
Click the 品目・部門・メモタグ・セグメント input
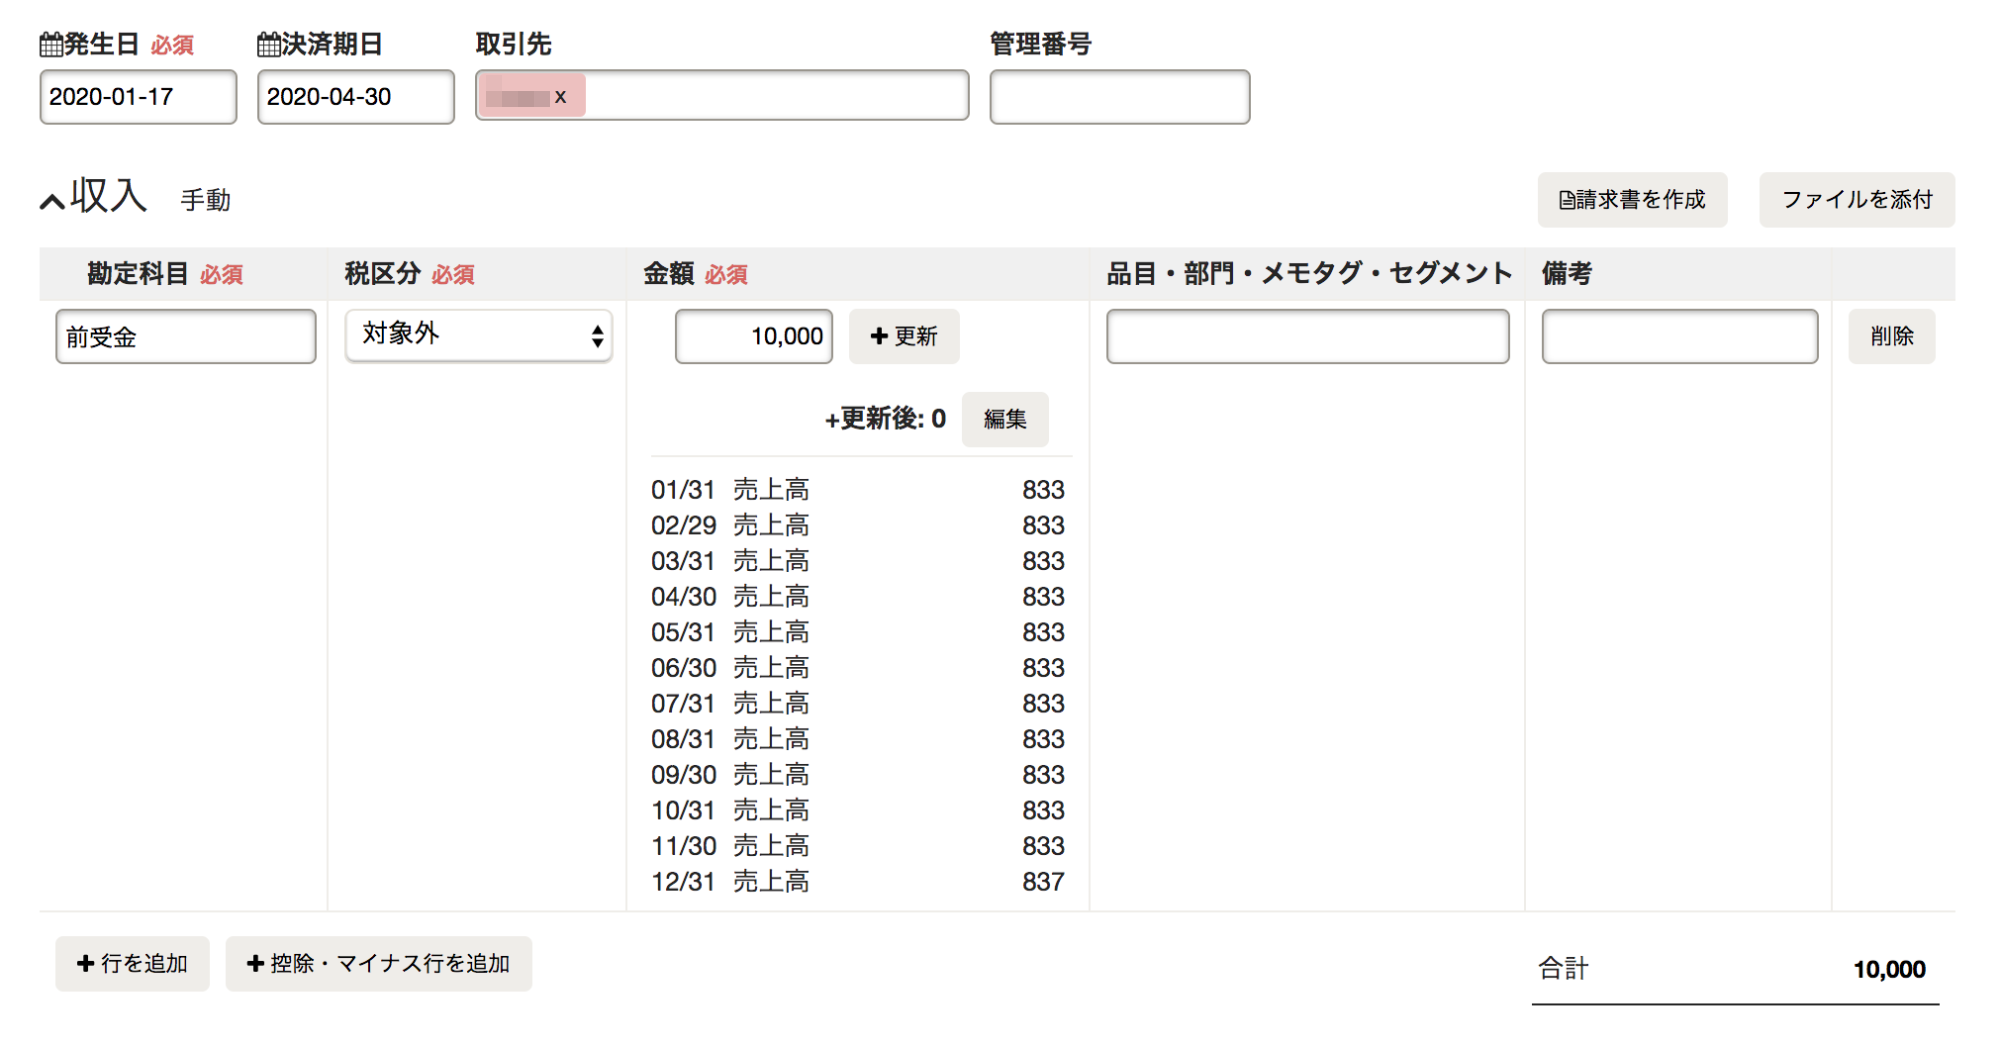(x=1308, y=336)
